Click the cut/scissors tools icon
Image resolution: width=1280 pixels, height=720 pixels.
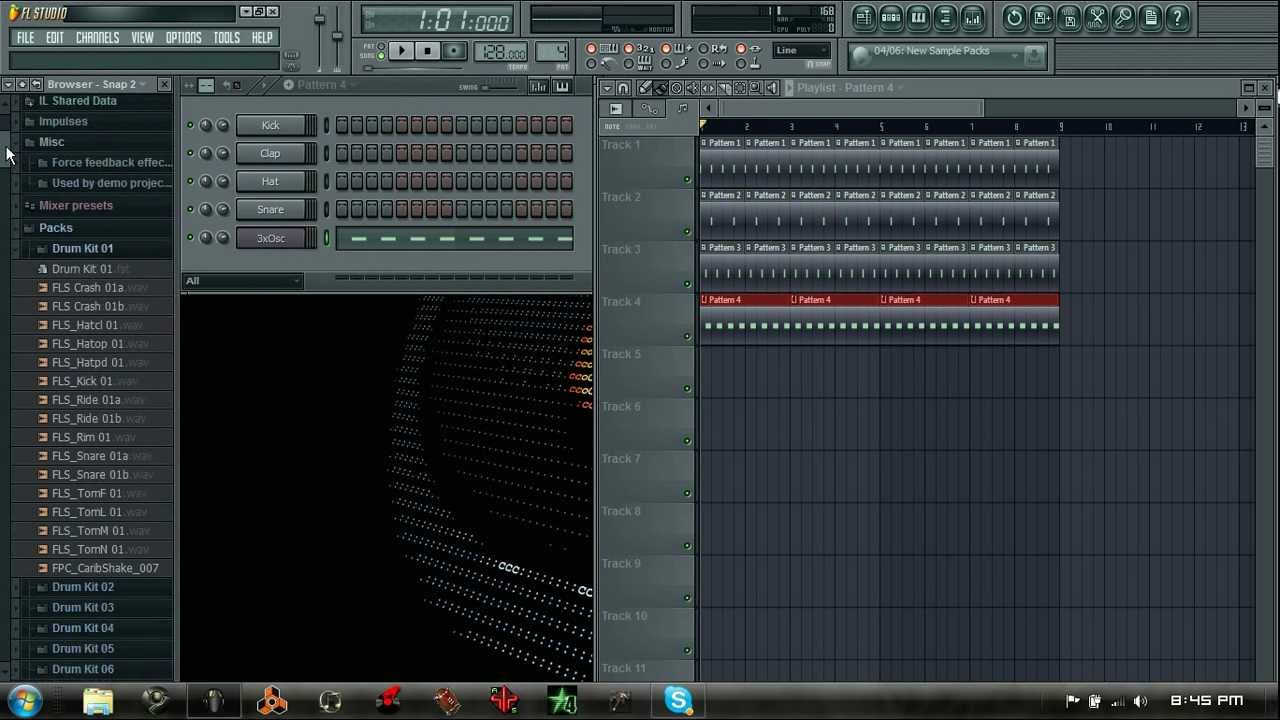pyautogui.click(x=1096, y=17)
